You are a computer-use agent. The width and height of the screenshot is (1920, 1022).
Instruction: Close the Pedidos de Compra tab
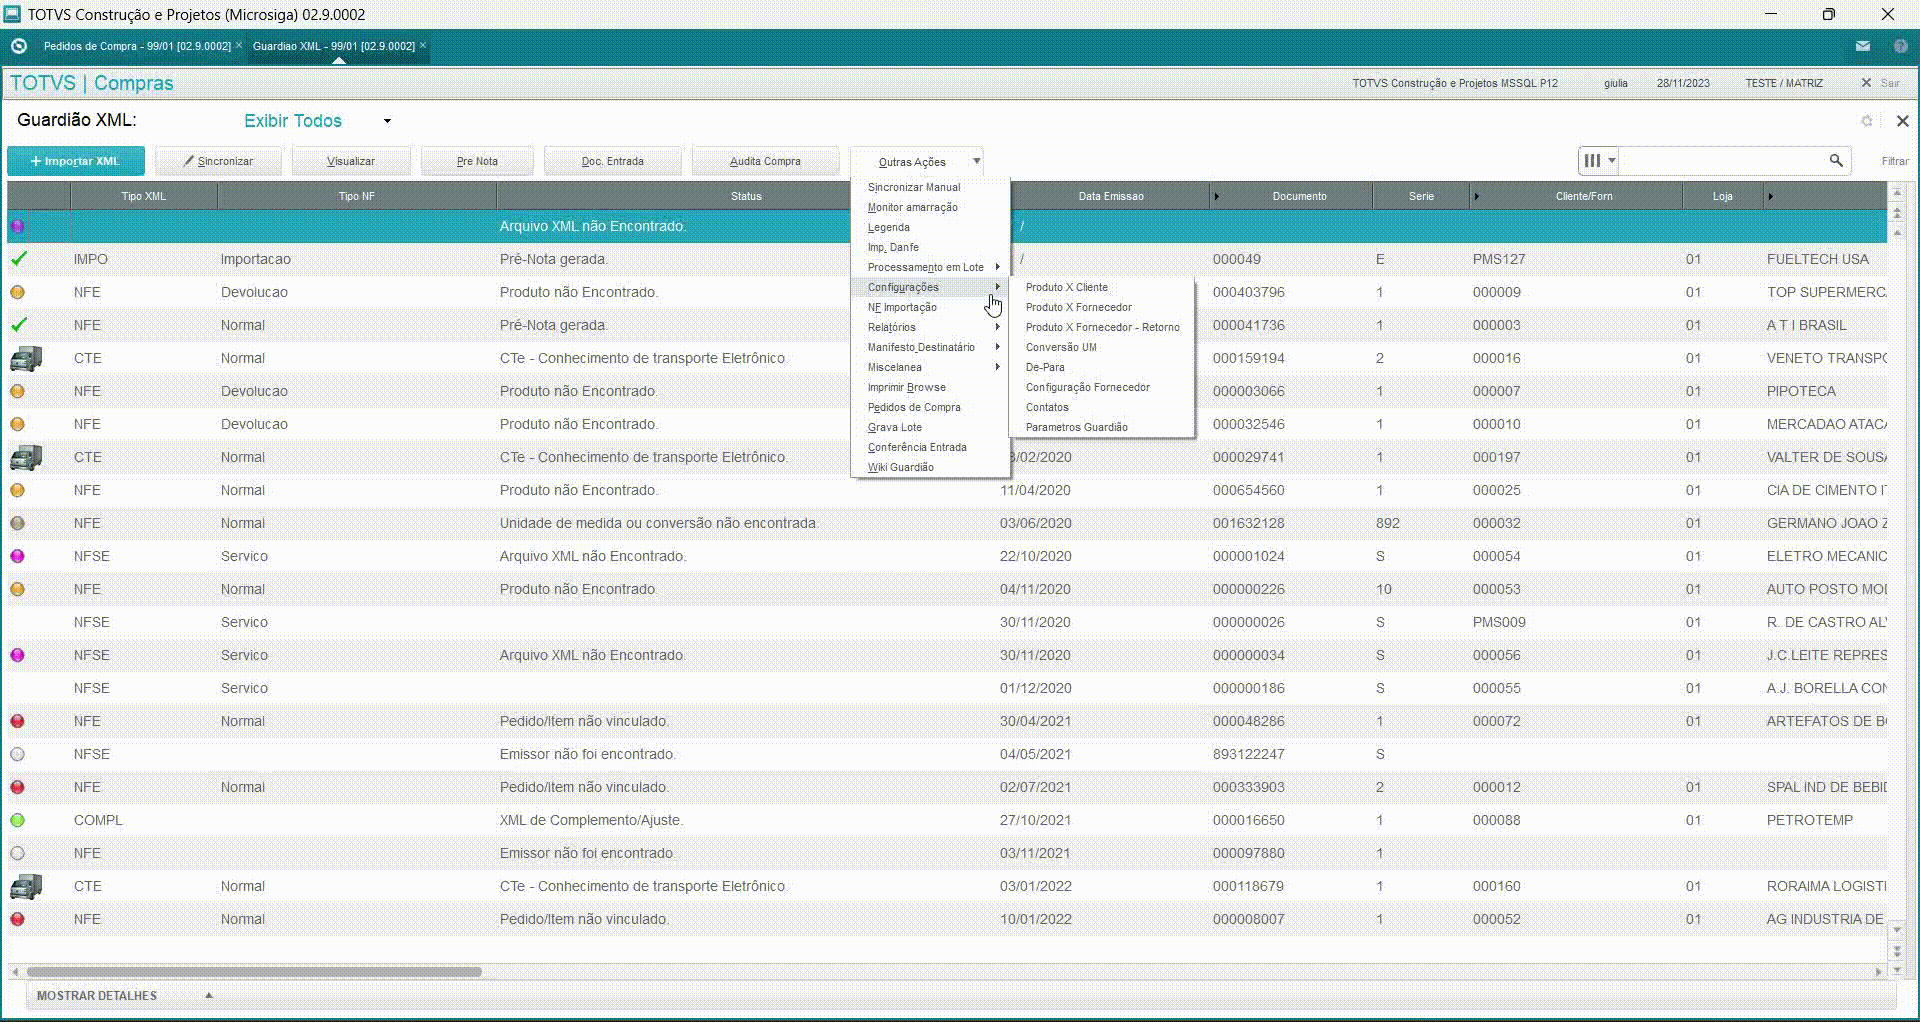[x=238, y=46]
